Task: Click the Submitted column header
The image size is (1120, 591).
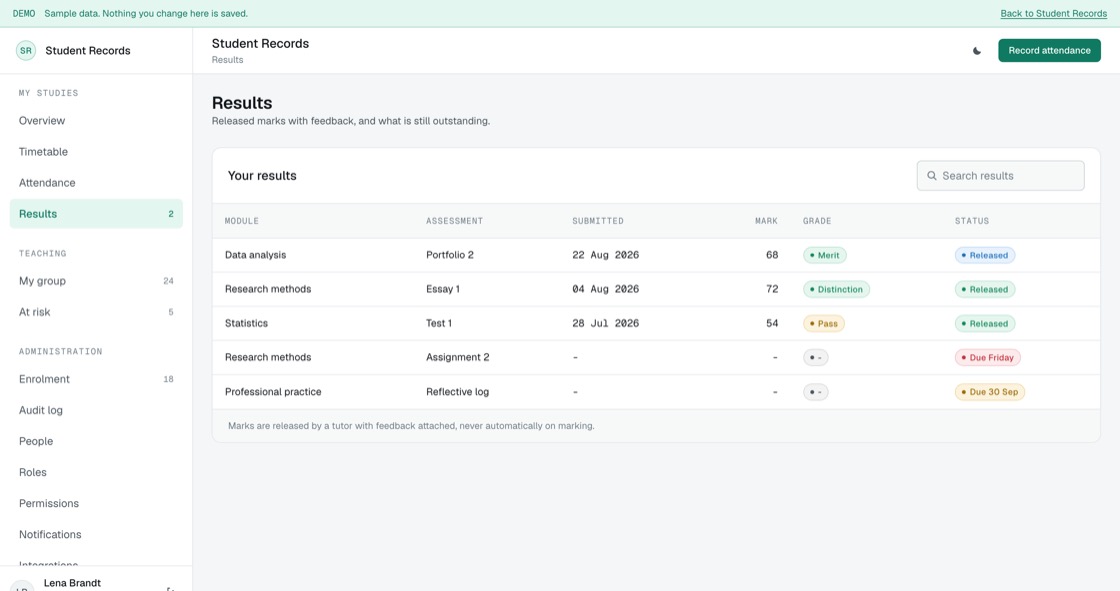Action: [598, 222]
